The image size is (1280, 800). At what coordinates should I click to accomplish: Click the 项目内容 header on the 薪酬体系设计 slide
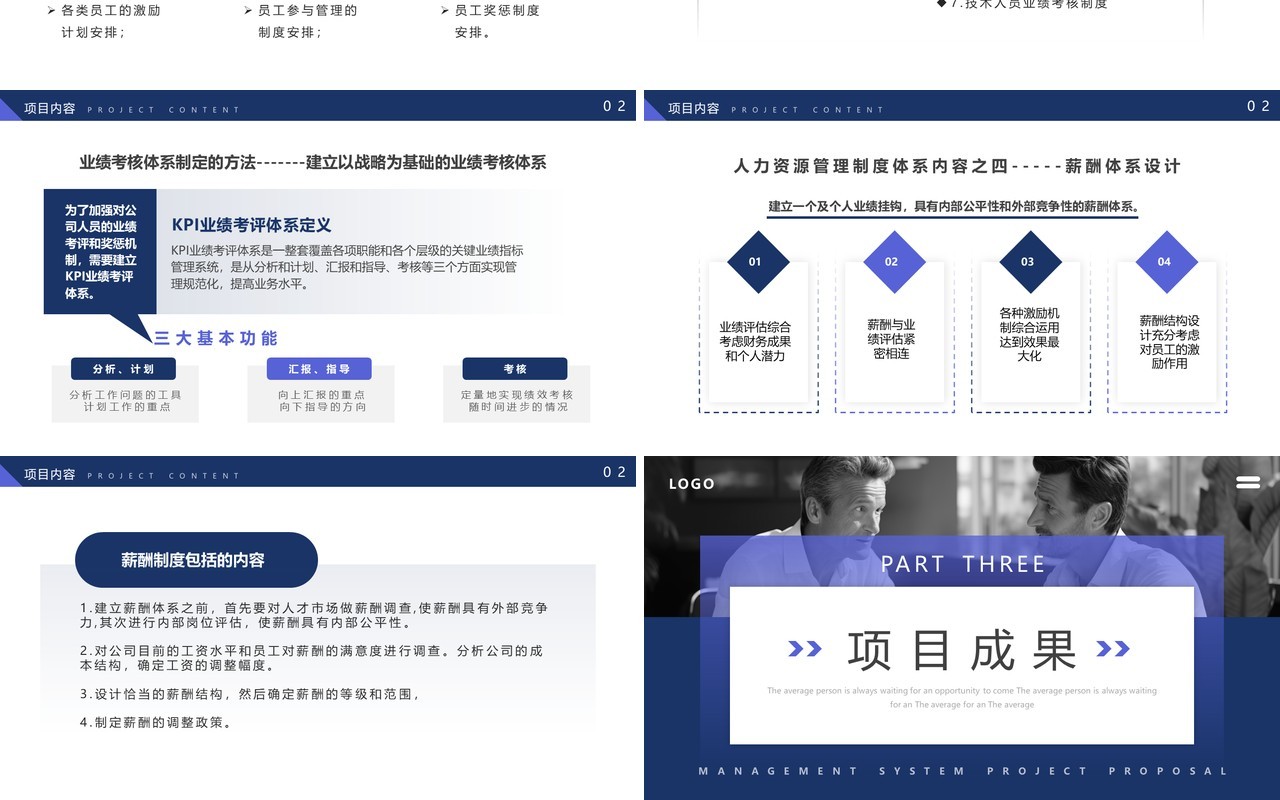694,108
